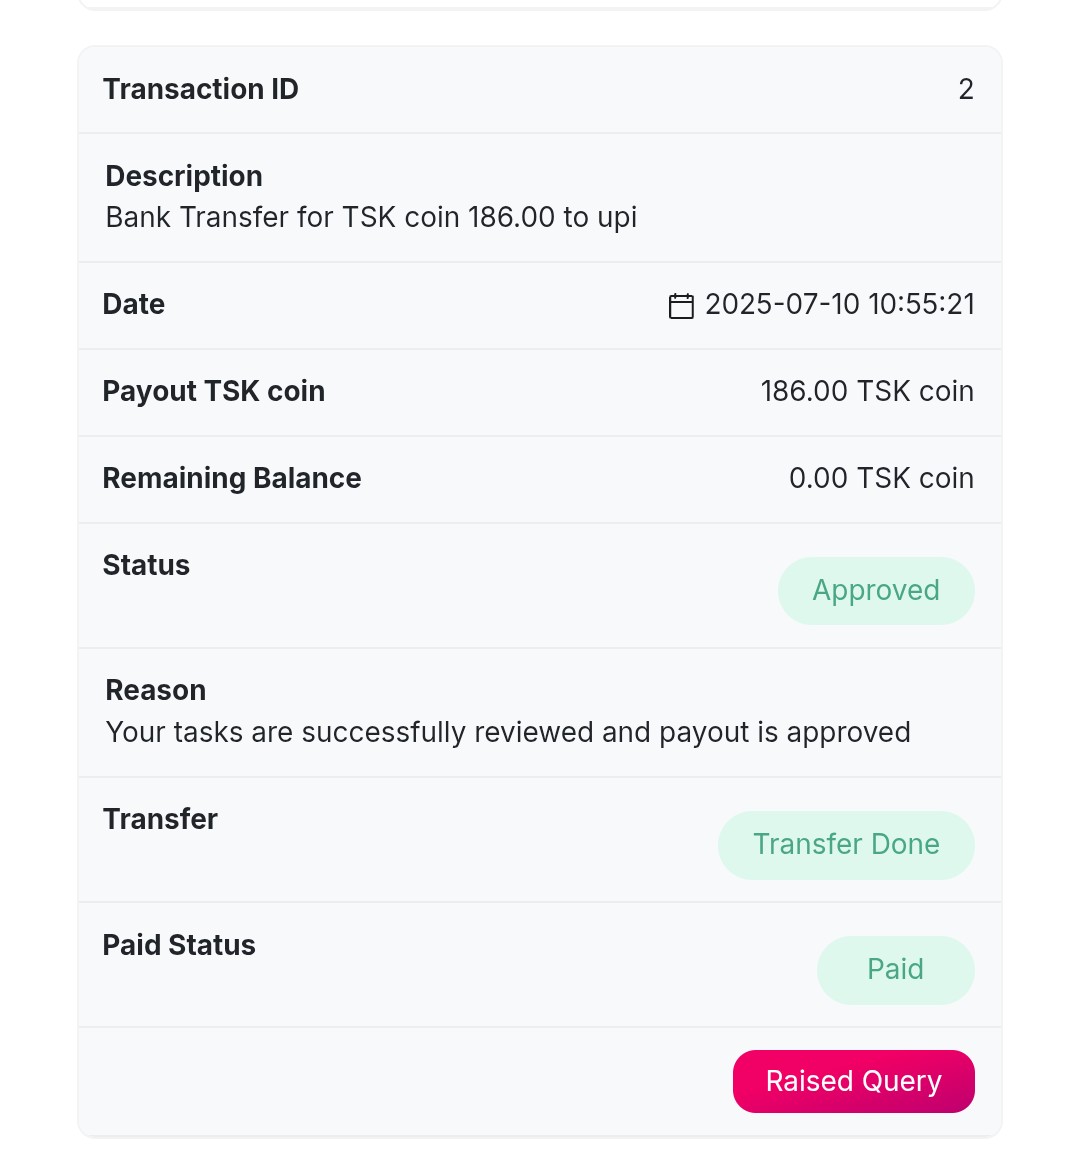Click the Payout TSK coin label
1080x1151 pixels.
(x=214, y=391)
